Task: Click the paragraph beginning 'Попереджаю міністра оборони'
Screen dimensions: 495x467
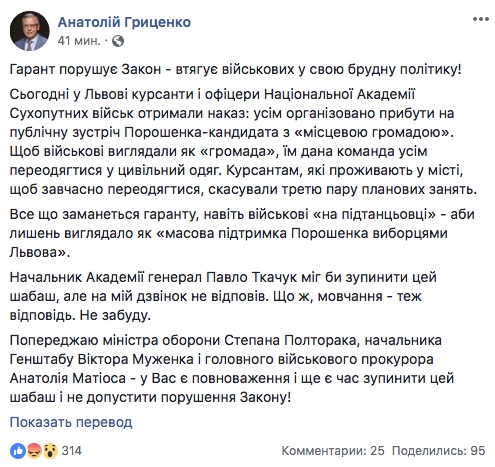Action: coord(232,369)
